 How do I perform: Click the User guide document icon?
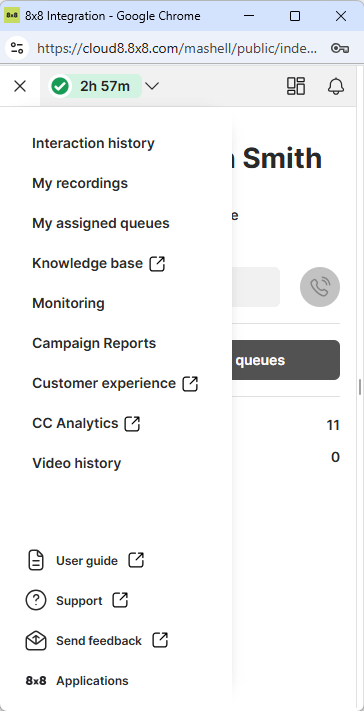(36, 560)
